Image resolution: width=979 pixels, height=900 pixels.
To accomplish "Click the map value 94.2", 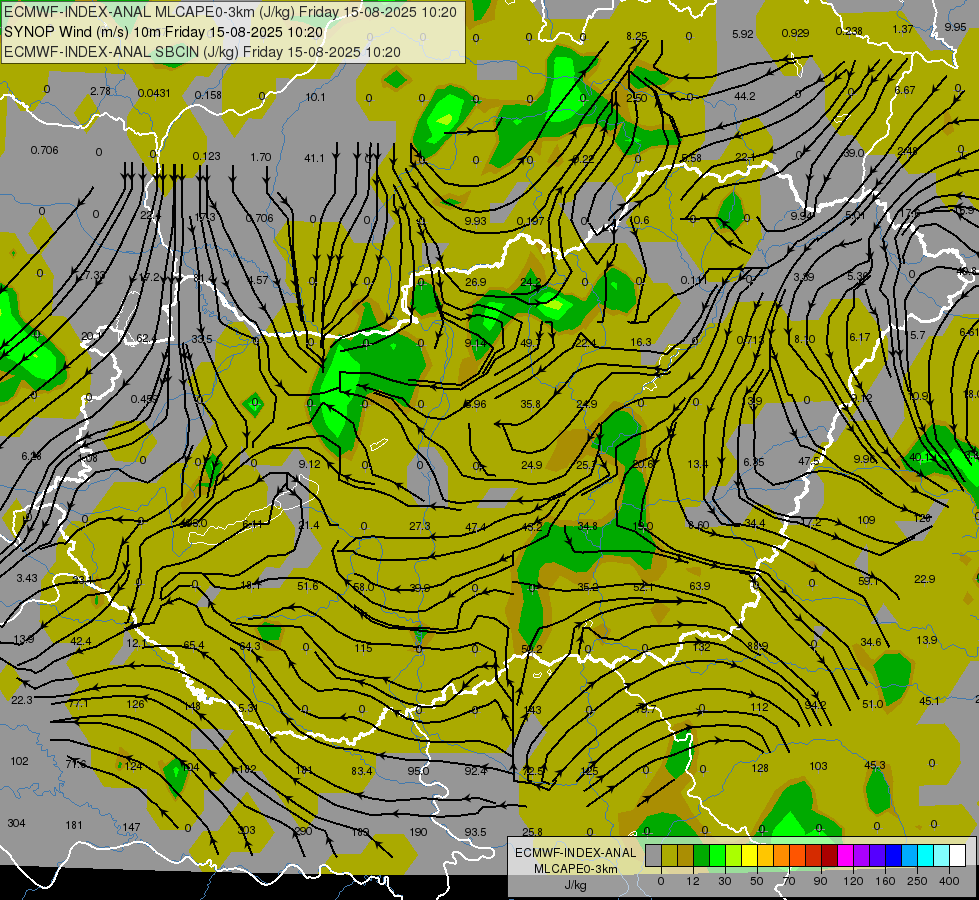I will tap(815, 705).
